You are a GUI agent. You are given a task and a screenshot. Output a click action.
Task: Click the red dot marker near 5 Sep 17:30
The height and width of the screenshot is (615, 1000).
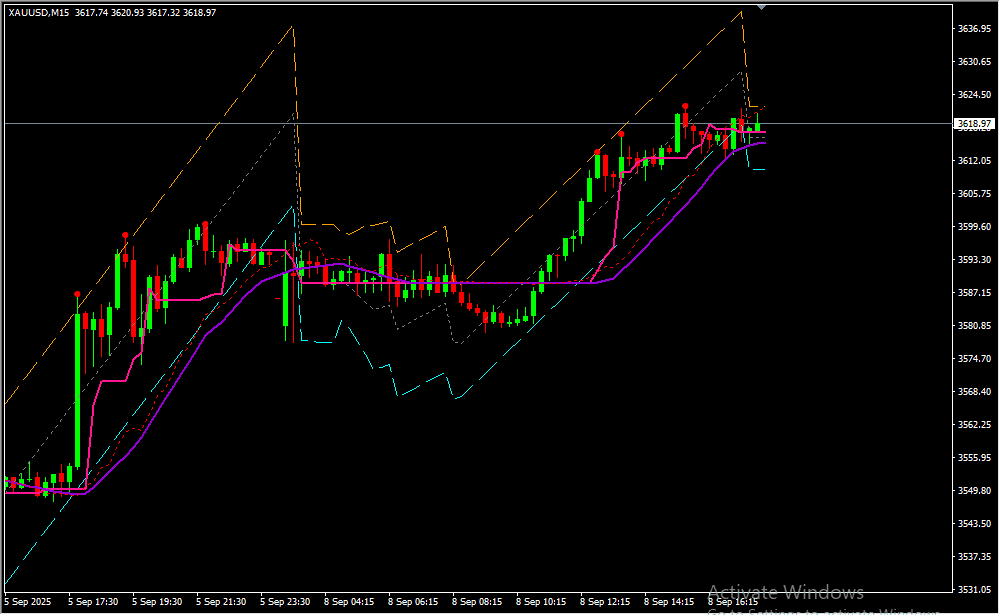coord(77,294)
